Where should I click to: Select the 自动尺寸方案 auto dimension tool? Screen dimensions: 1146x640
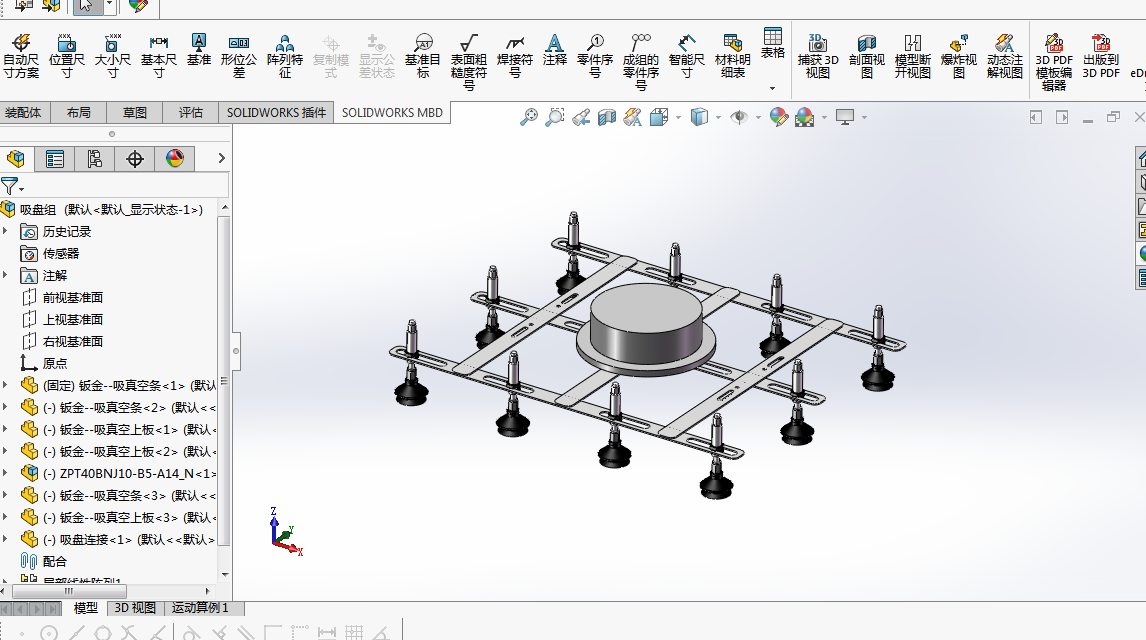coord(21,56)
